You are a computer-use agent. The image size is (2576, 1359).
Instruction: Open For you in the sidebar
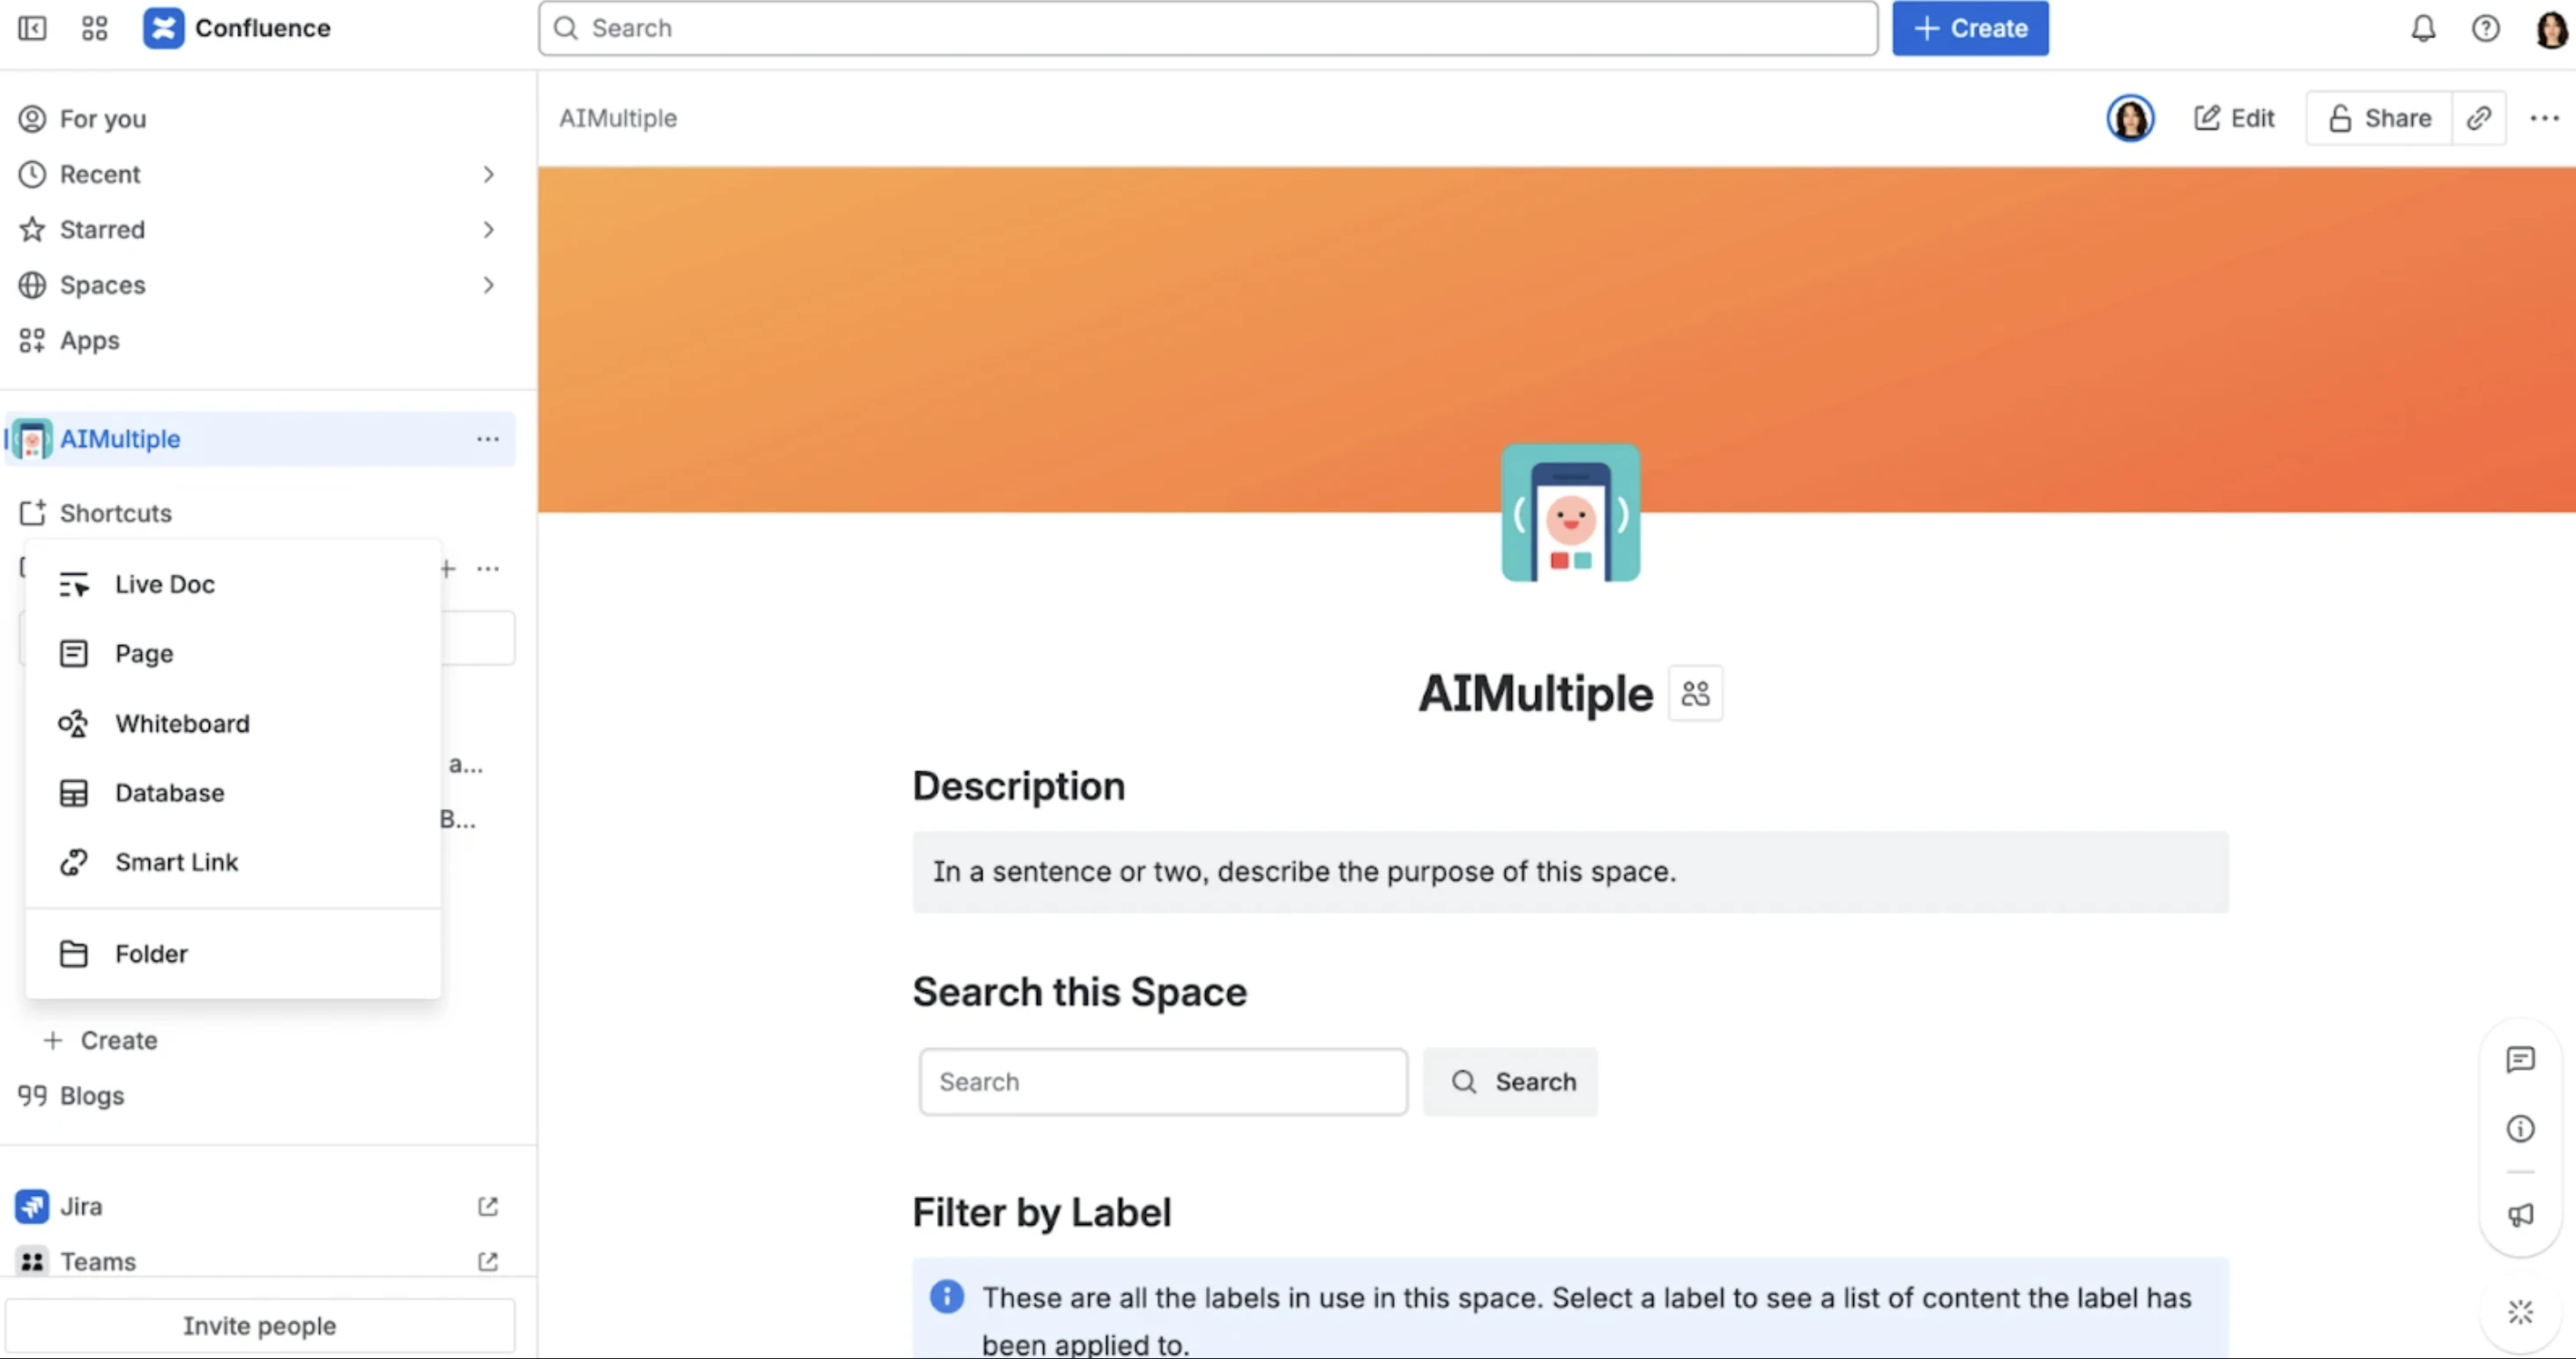[260, 119]
